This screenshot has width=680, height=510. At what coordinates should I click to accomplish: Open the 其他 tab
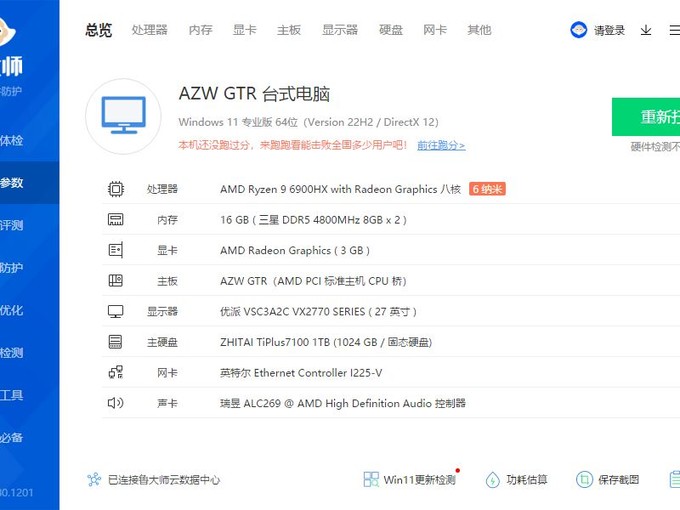479,30
